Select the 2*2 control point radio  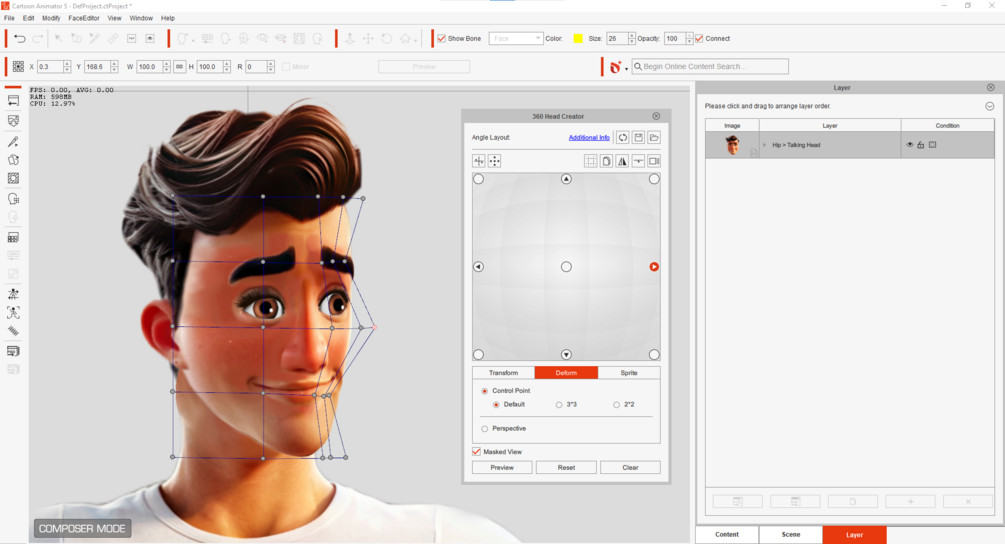(617, 405)
